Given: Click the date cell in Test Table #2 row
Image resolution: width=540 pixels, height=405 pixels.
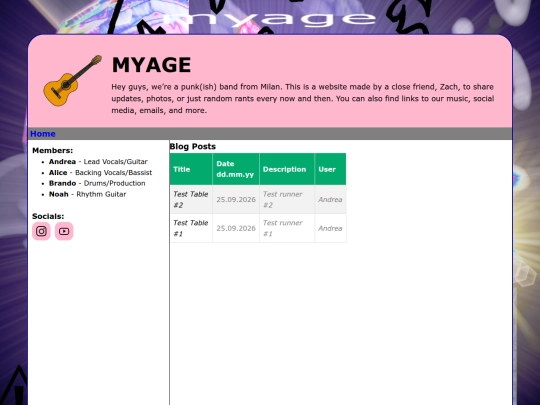Looking at the screenshot, I should [x=236, y=199].
